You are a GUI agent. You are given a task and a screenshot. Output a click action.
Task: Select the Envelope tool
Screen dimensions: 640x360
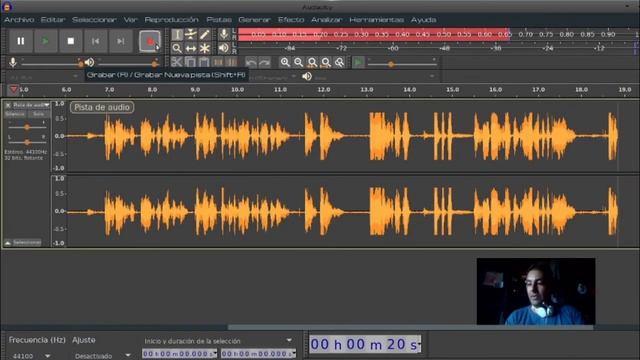coord(191,35)
